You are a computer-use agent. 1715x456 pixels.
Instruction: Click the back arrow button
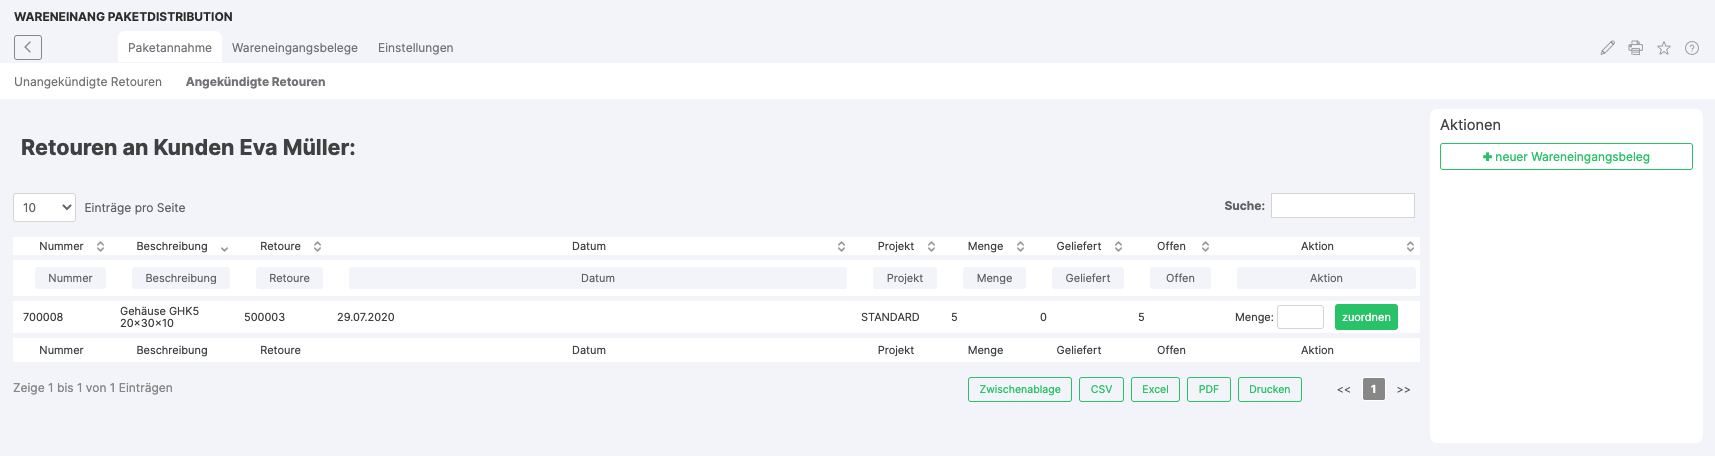(x=28, y=47)
